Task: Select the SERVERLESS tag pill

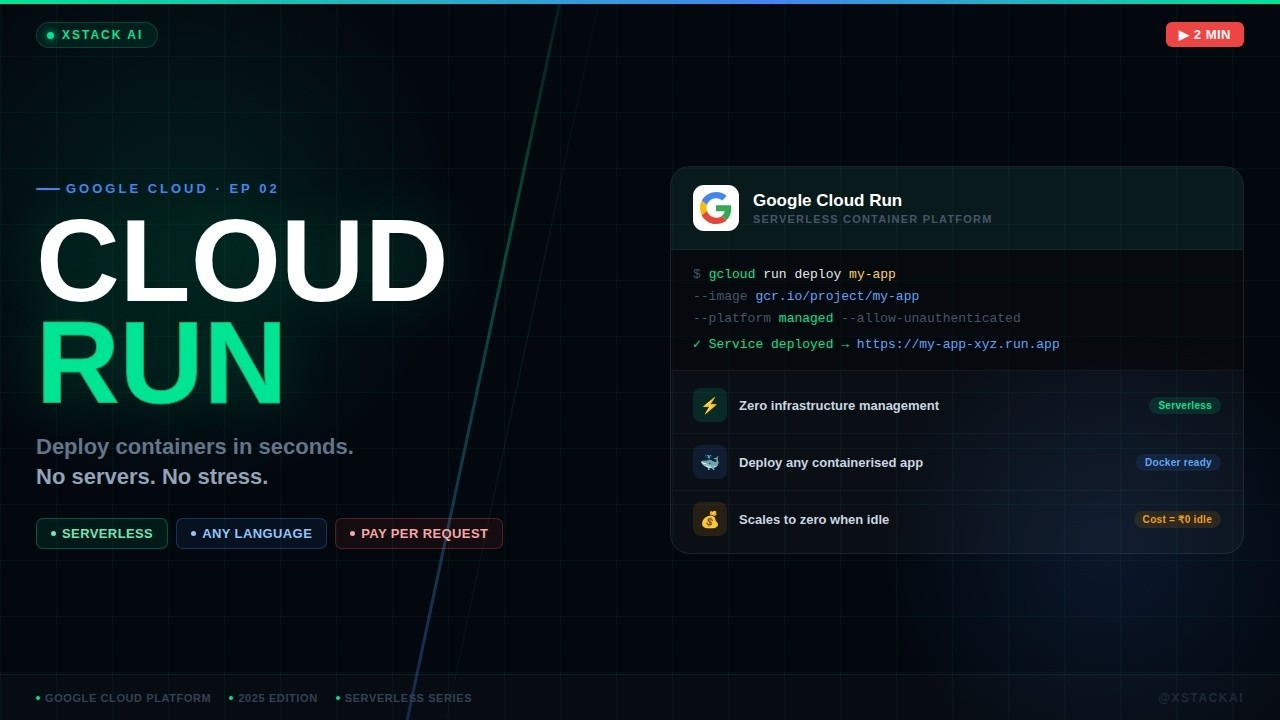Action: [x=102, y=534]
